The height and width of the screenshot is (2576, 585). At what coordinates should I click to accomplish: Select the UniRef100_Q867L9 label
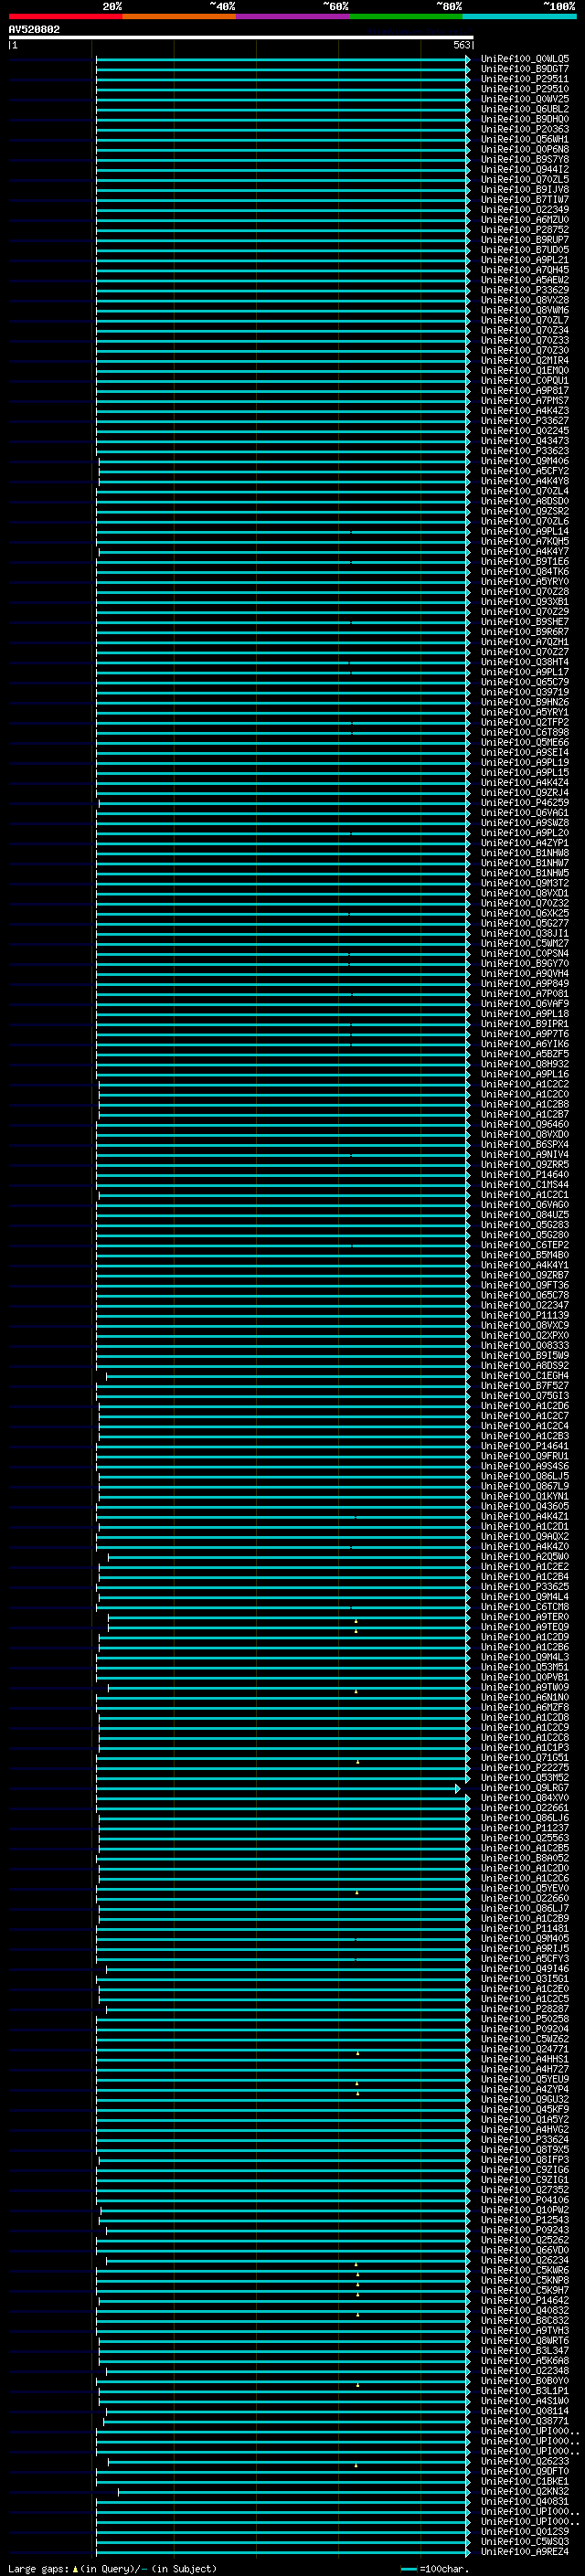tap(525, 1487)
